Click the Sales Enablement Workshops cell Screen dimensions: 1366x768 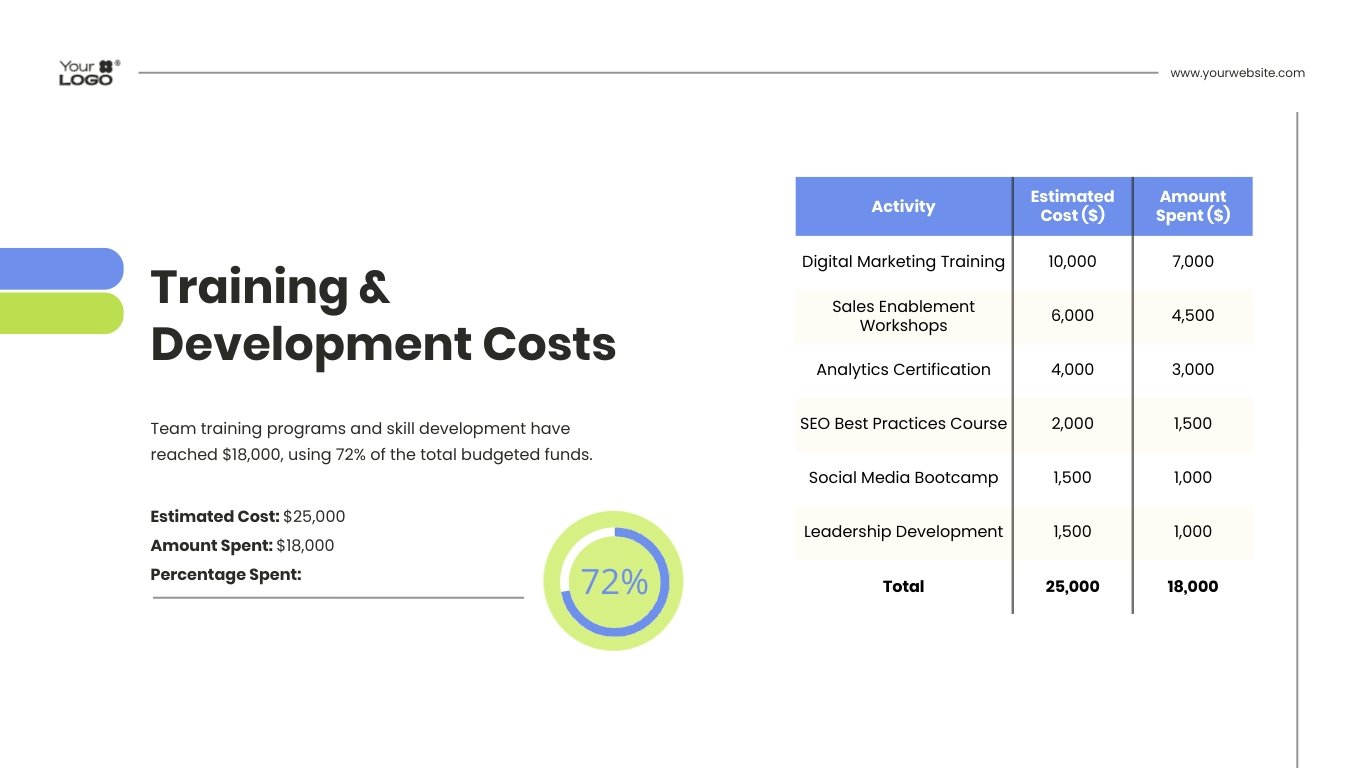click(x=903, y=316)
